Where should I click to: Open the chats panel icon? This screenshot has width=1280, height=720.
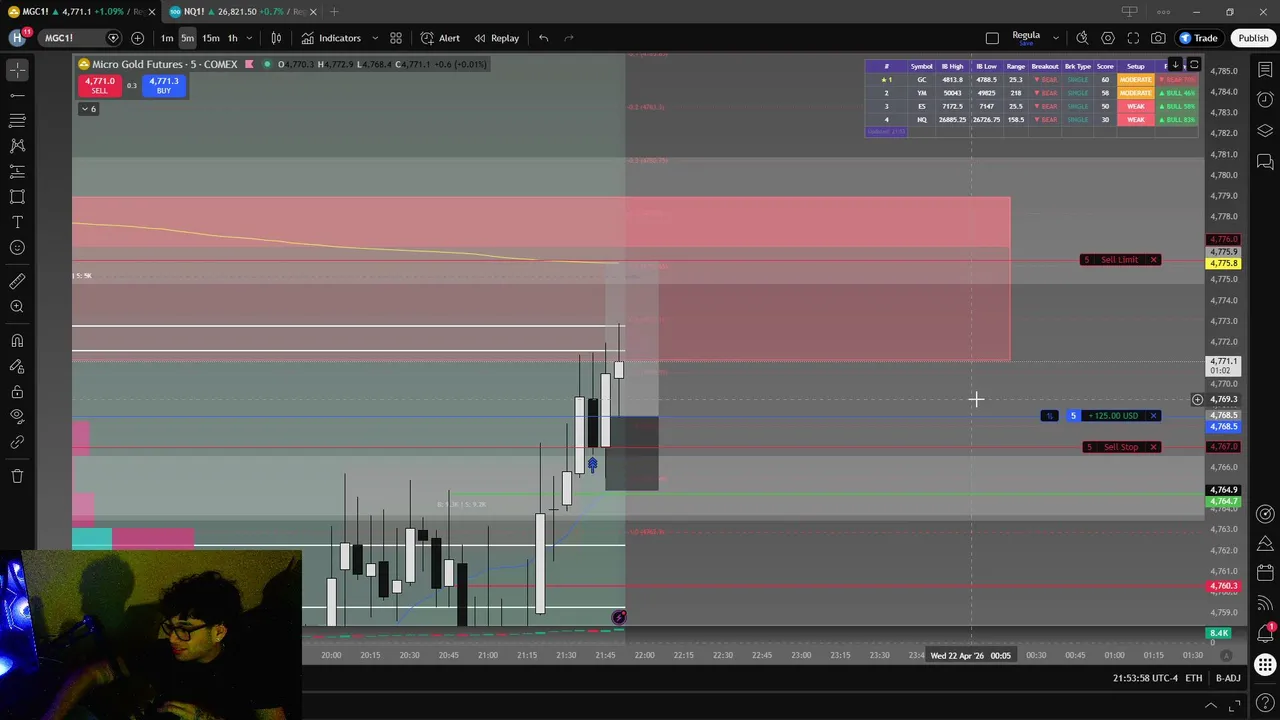pos(1265,161)
